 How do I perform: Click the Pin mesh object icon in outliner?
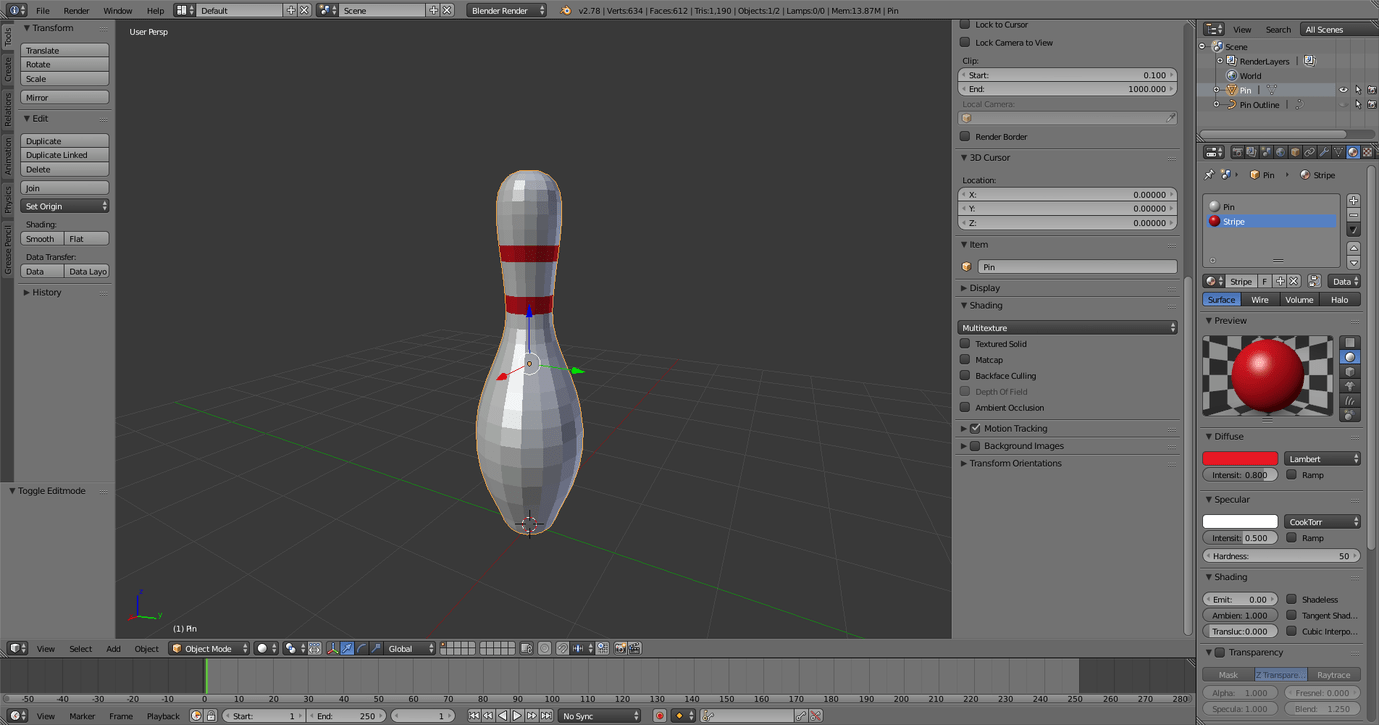click(1231, 90)
